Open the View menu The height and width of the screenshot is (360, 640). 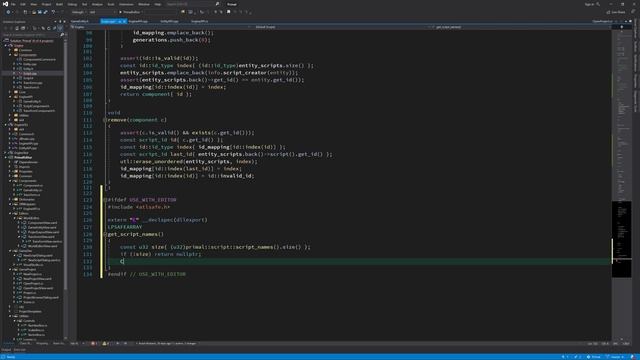pos(34,4)
